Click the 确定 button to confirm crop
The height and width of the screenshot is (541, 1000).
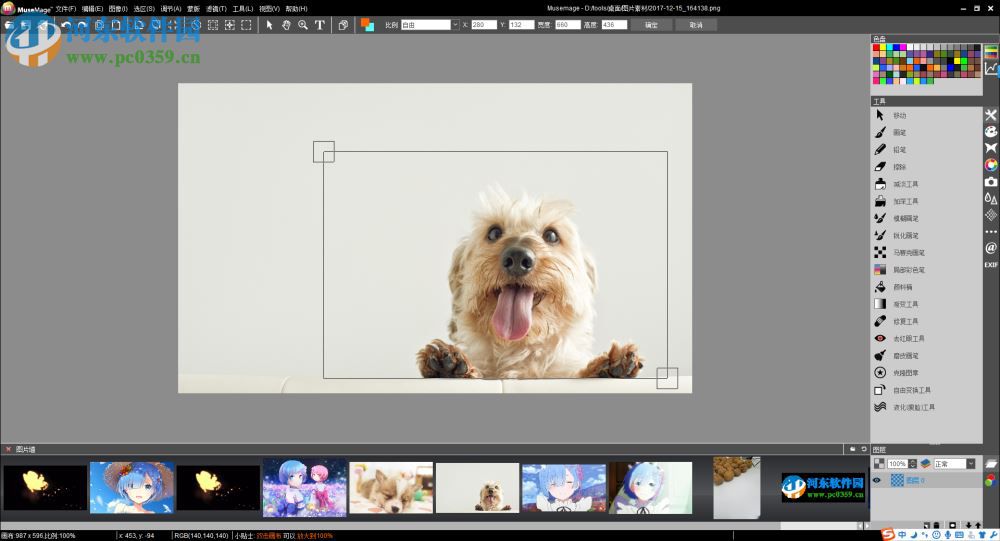click(651, 25)
